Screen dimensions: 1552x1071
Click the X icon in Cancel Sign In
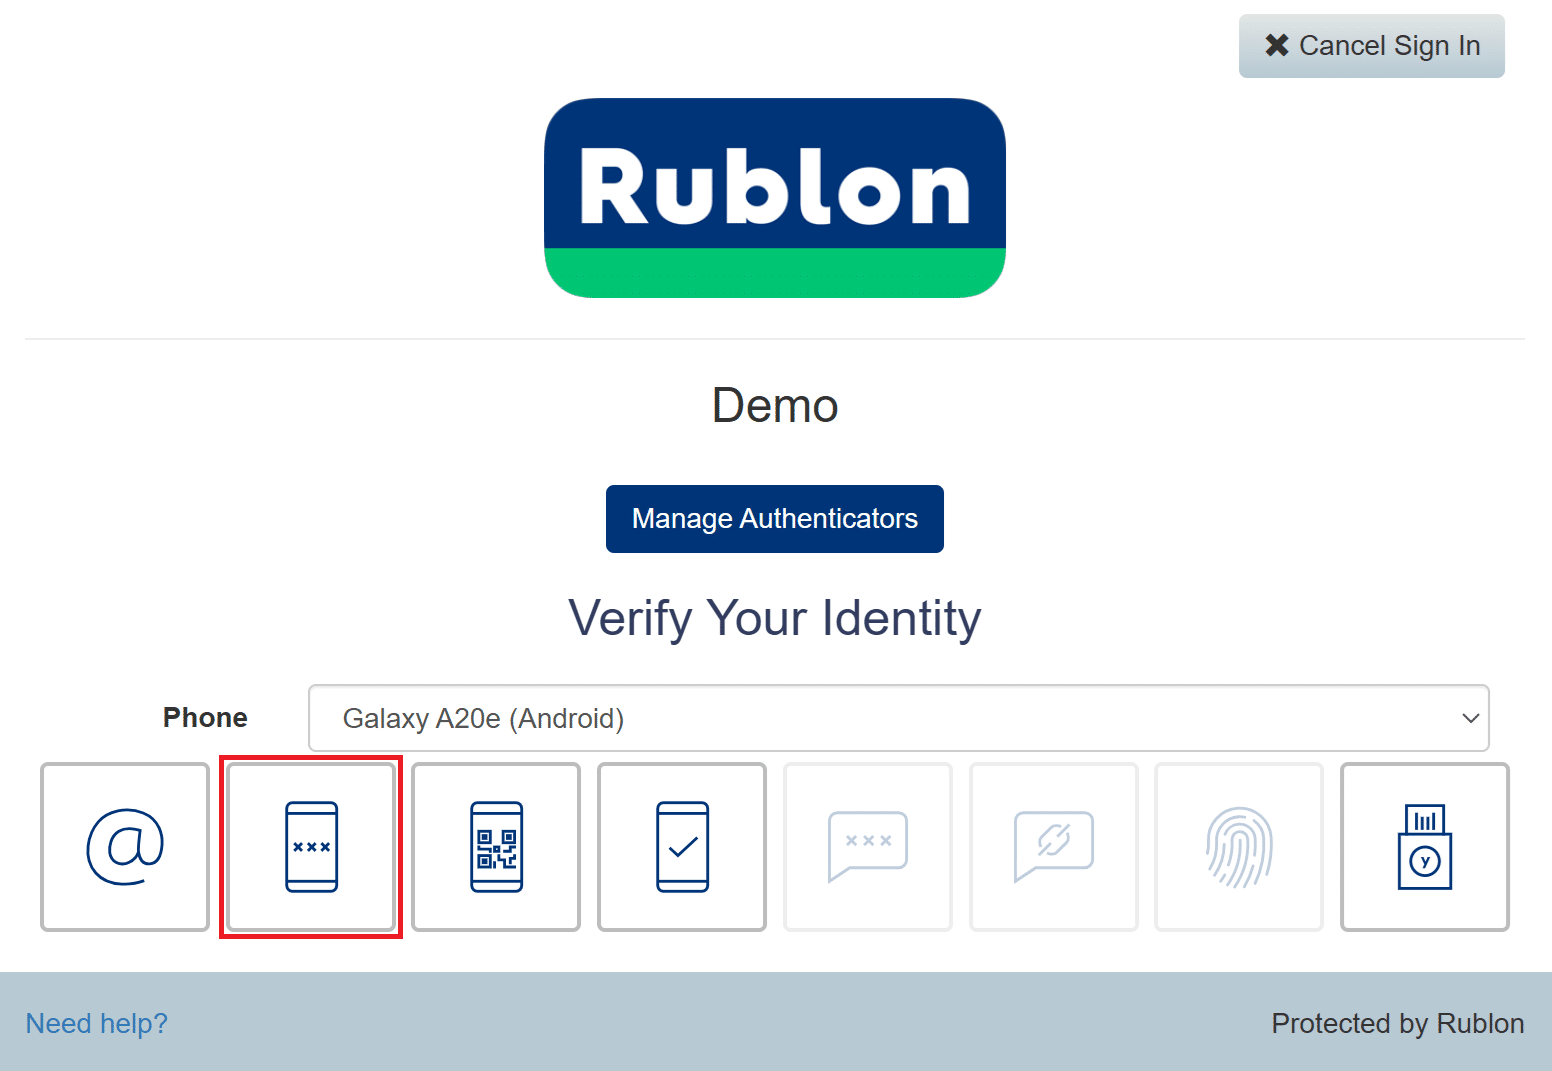[1276, 45]
